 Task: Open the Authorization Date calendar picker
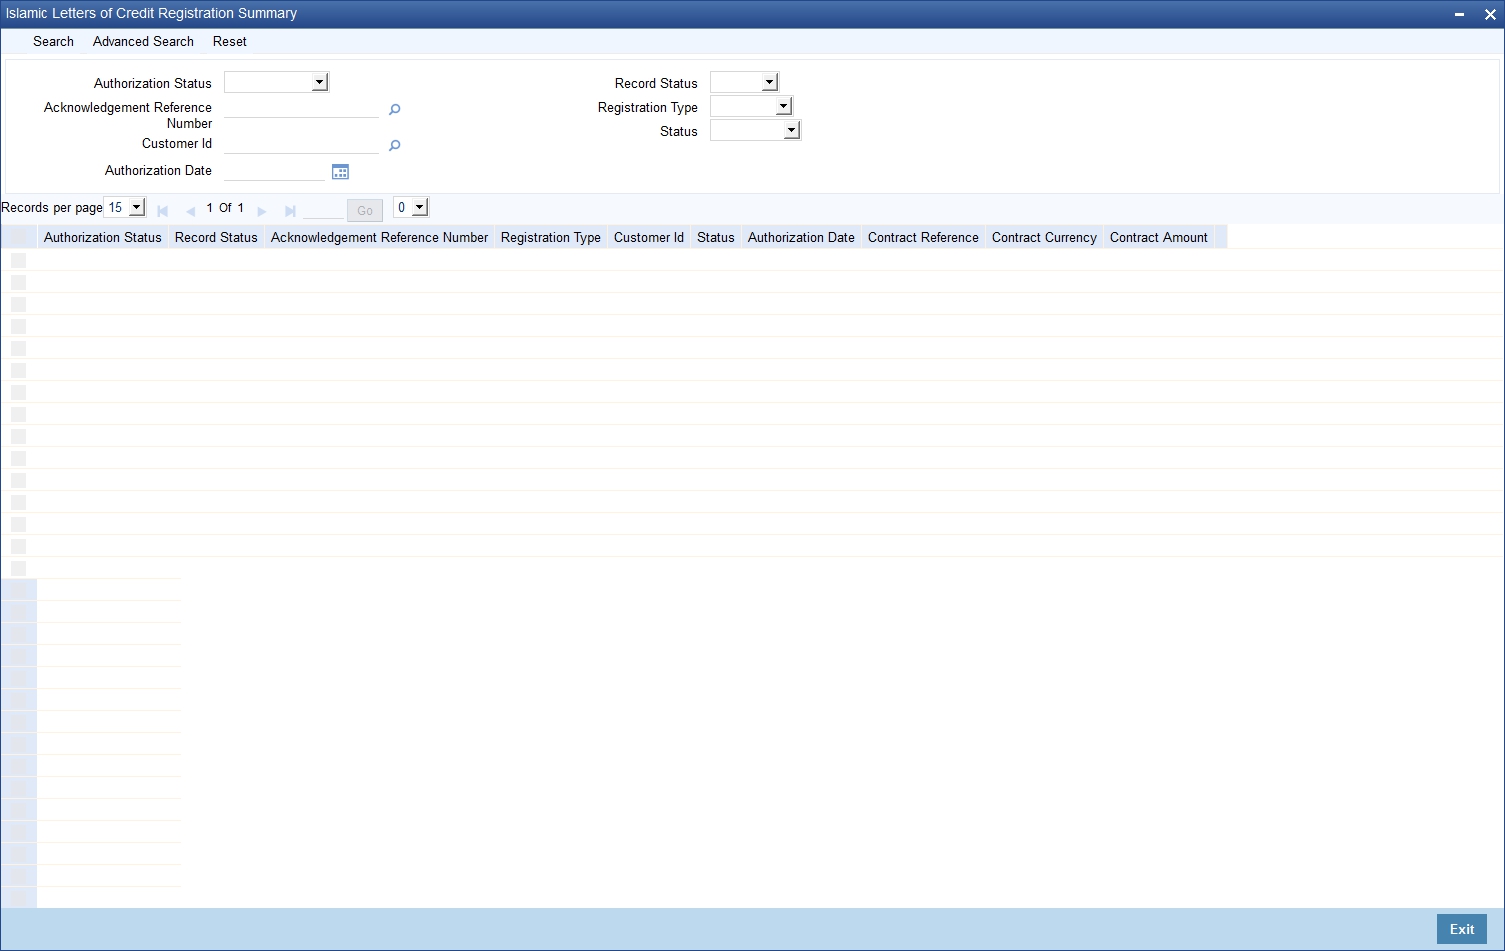click(340, 172)
